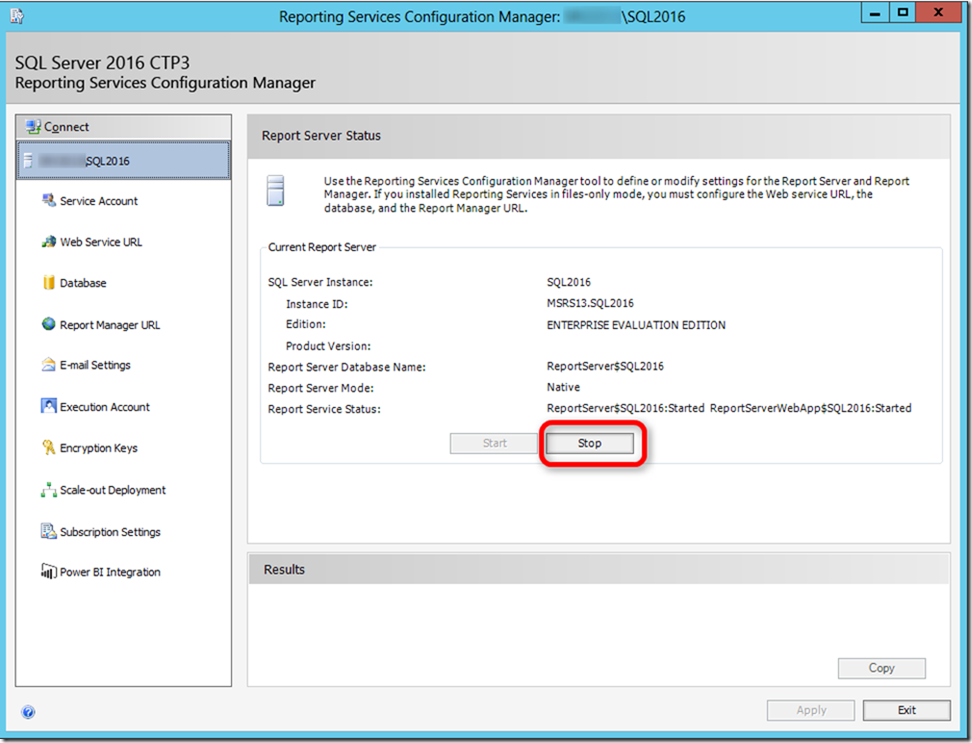Screen dimensions: 972x743
Task: Select the SQL2016 server instance icon
Action: point(28,160)
